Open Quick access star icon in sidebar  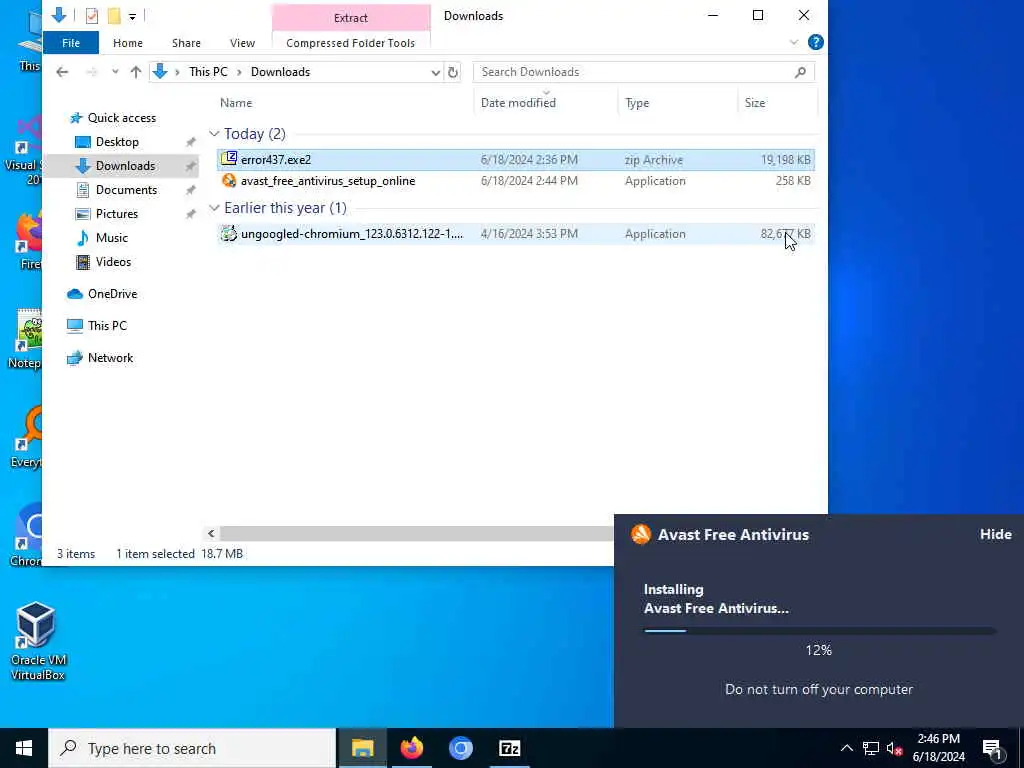tap(76, 118)
